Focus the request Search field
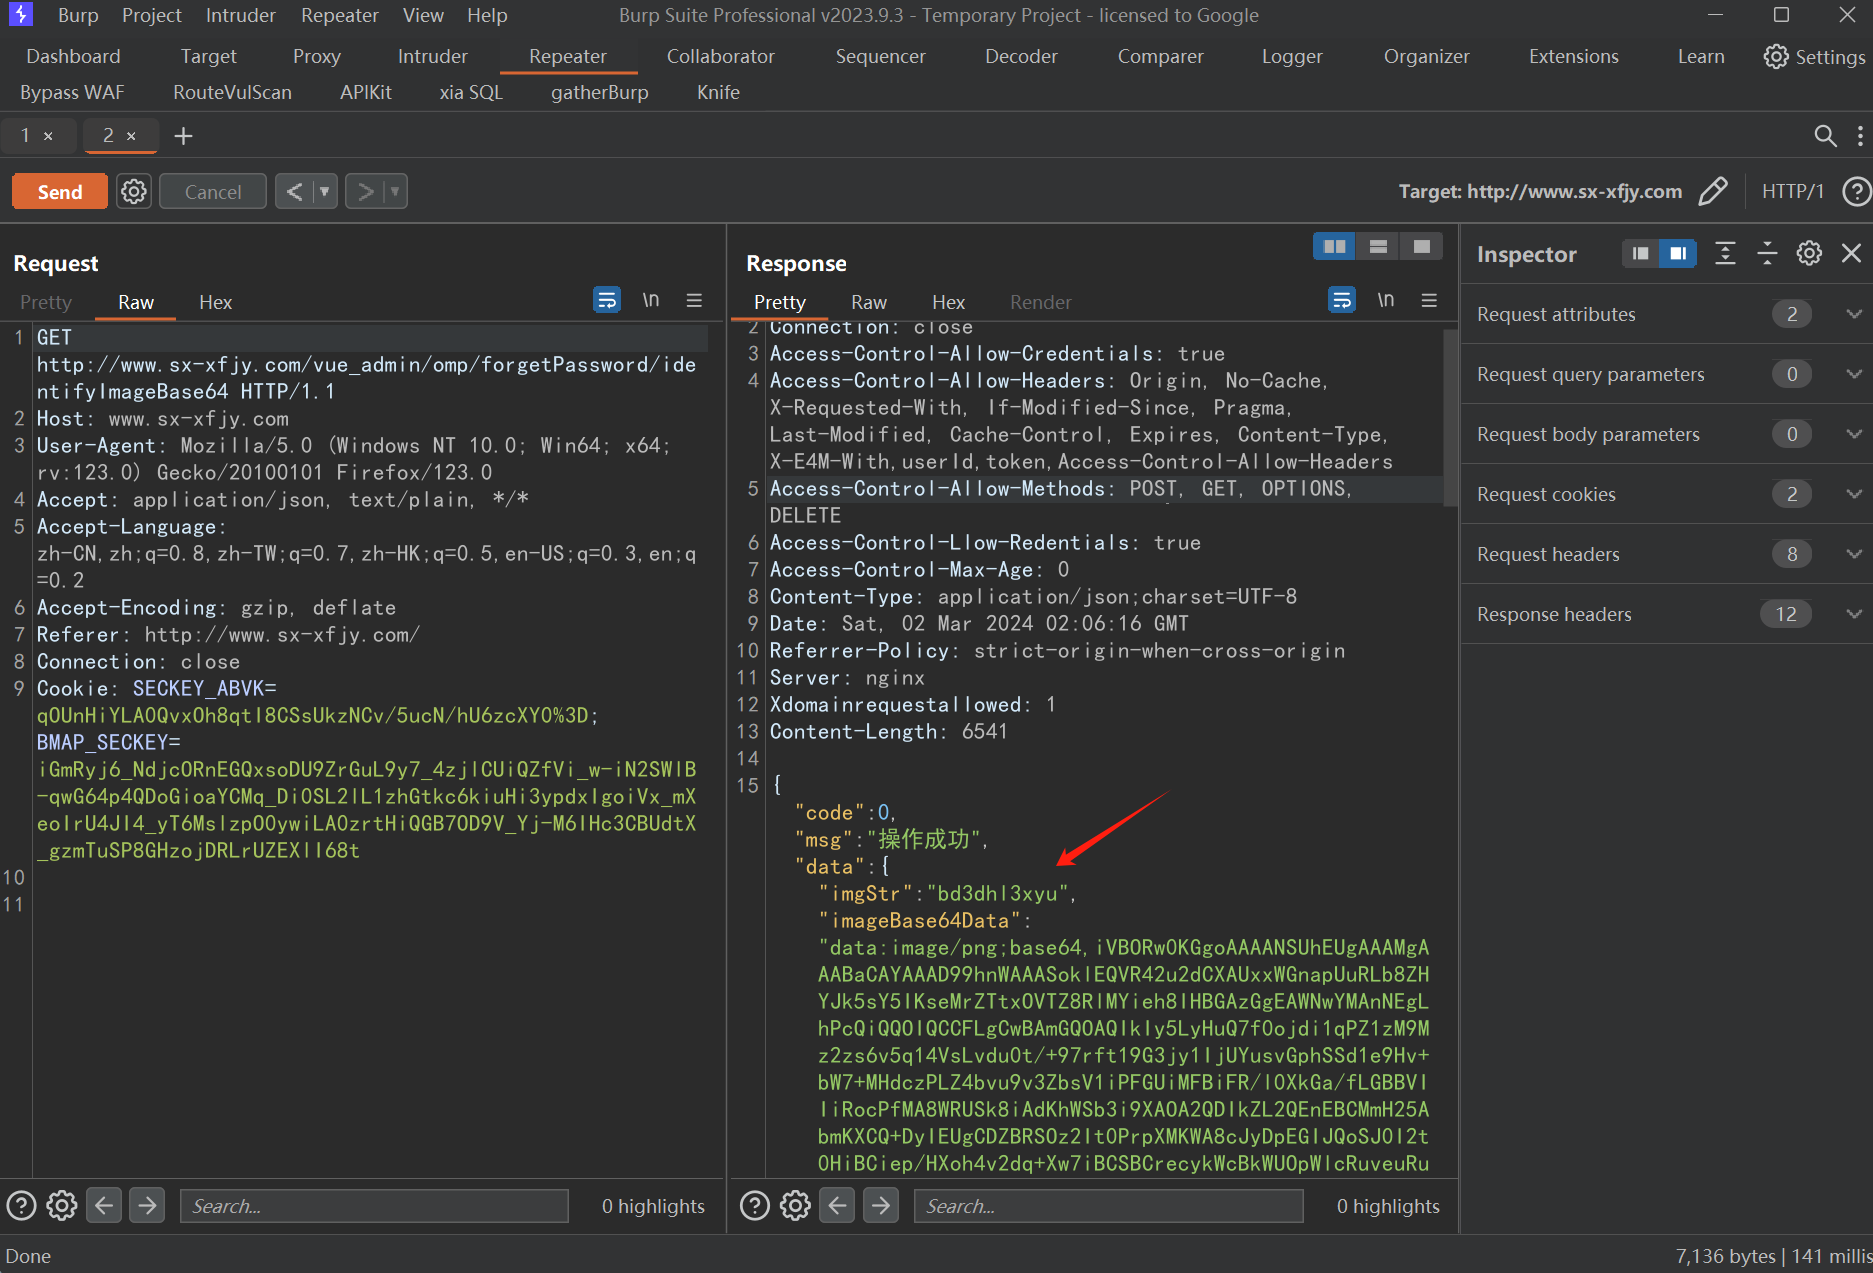This screenshot has height=1273, width=1873. click(374, 1206)
